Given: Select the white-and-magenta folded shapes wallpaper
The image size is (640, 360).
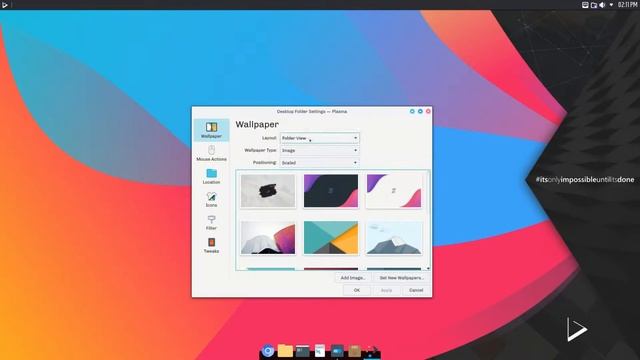Looking at the screenshot, I should 268,238.
